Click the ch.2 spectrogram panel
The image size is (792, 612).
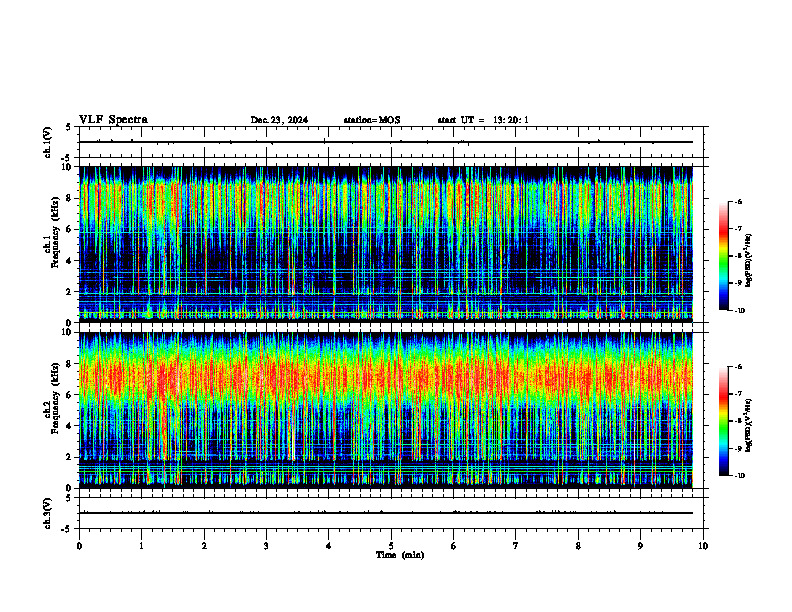point(386,410)
